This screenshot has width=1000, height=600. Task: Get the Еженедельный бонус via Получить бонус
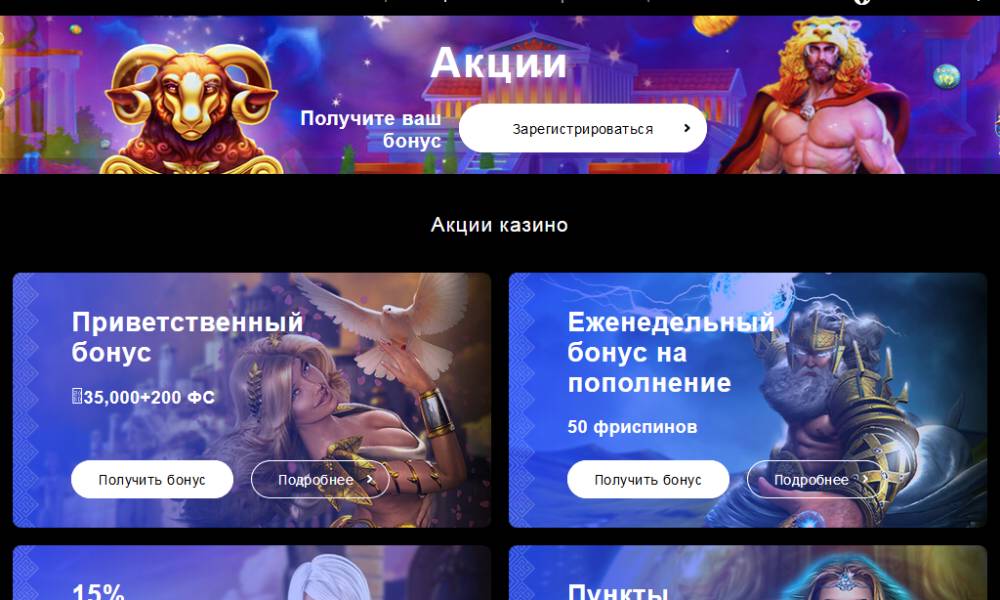tap(648, 479)
